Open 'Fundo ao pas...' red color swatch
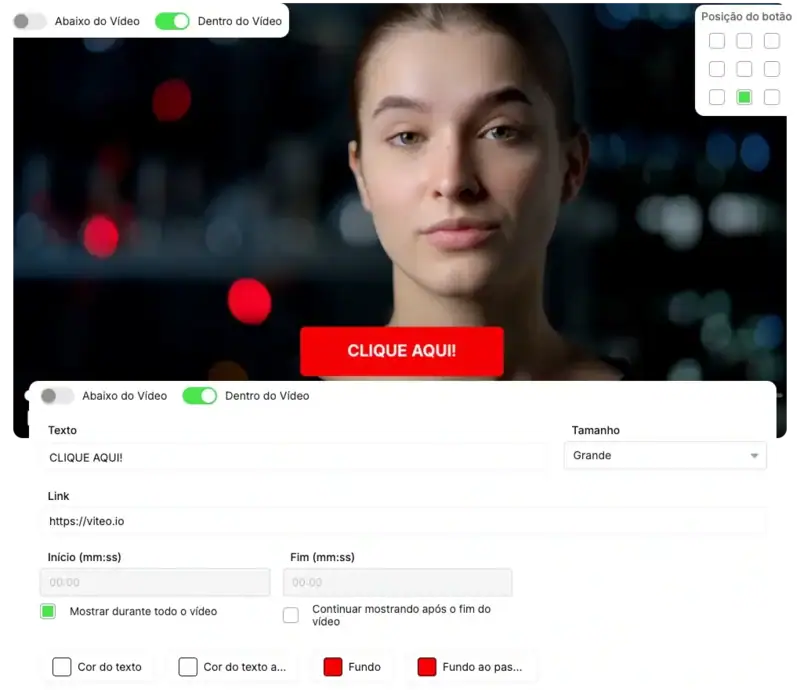 coord(427,667)
